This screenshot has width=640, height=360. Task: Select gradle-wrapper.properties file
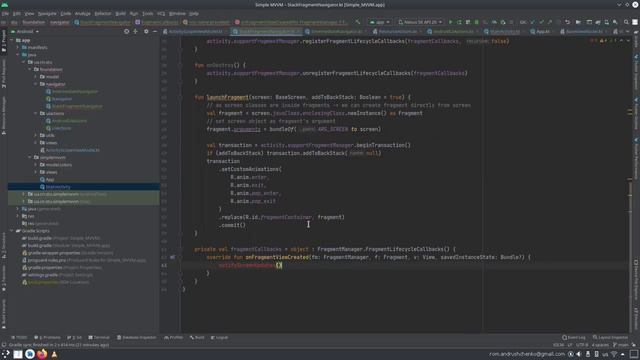pos(67,253)
